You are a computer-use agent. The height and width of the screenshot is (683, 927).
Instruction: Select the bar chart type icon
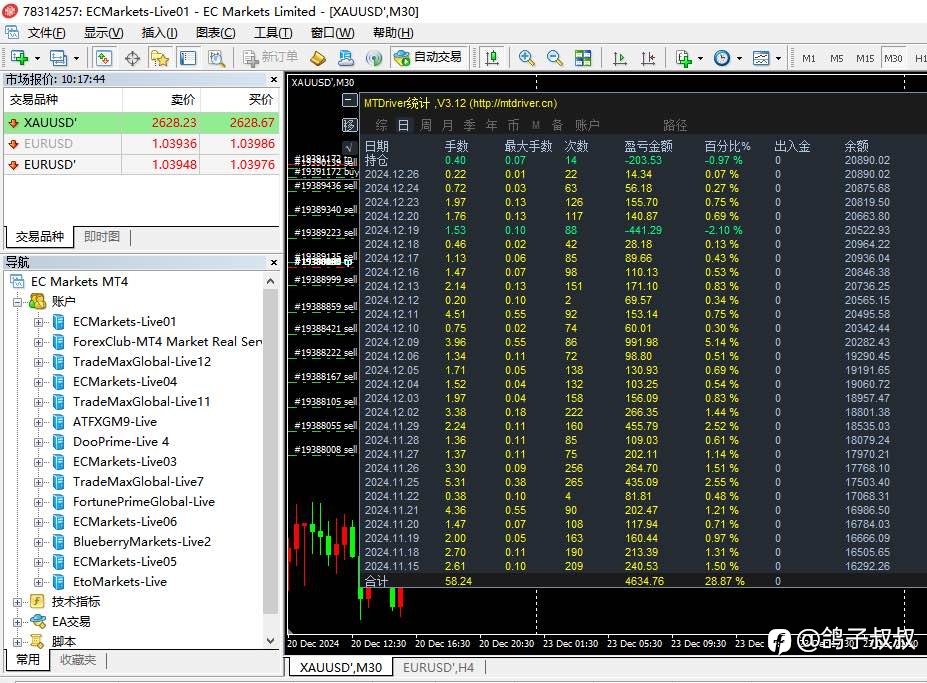(492, 57)
